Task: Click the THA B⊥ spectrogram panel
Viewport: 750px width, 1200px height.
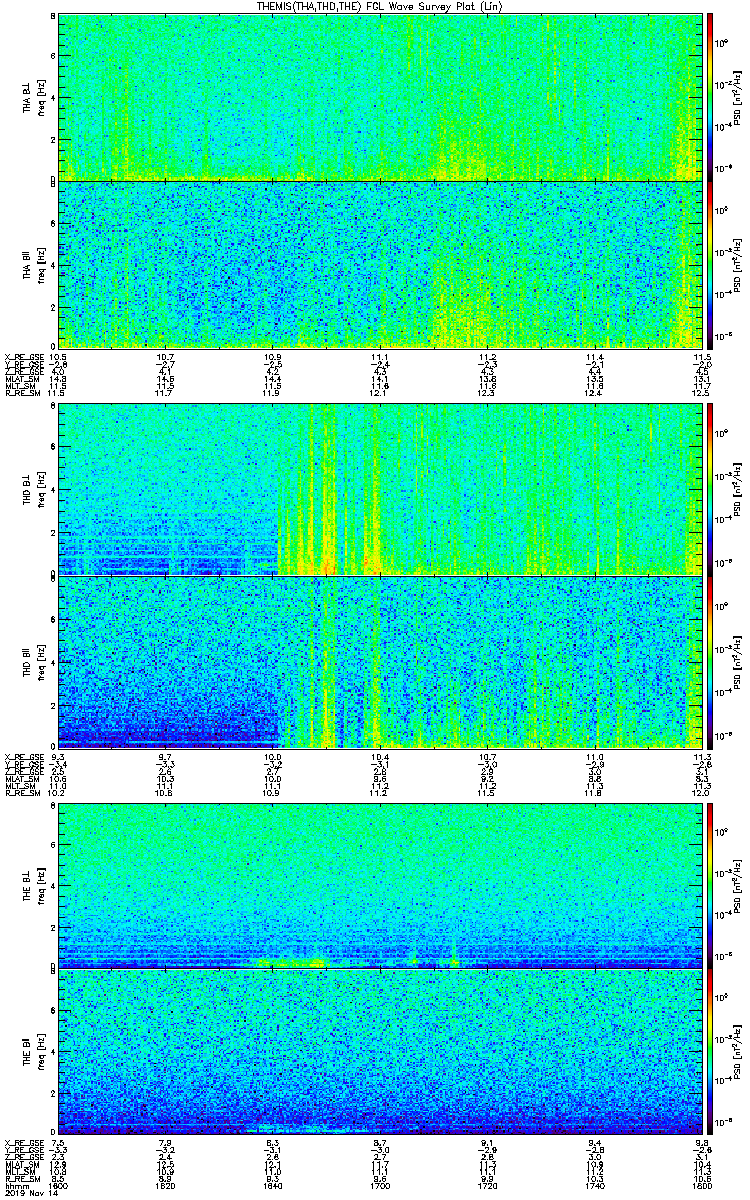Action: [380, 96]
